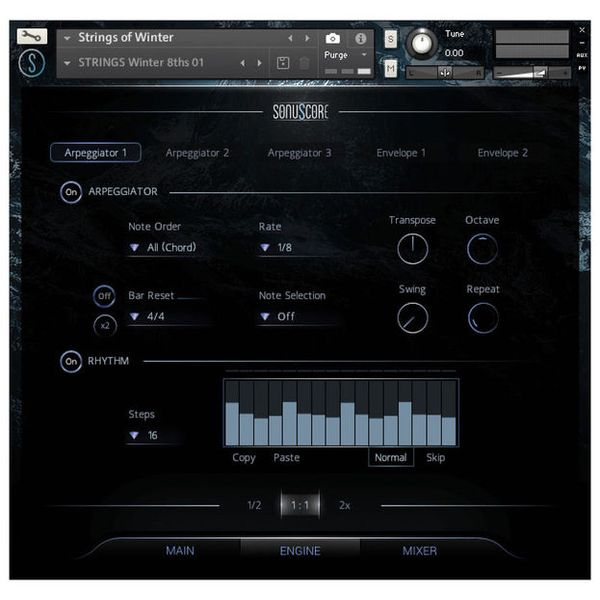Solo the instrument with S button
The width and height of the screenshot is (600, 600).
coord(390,39)
